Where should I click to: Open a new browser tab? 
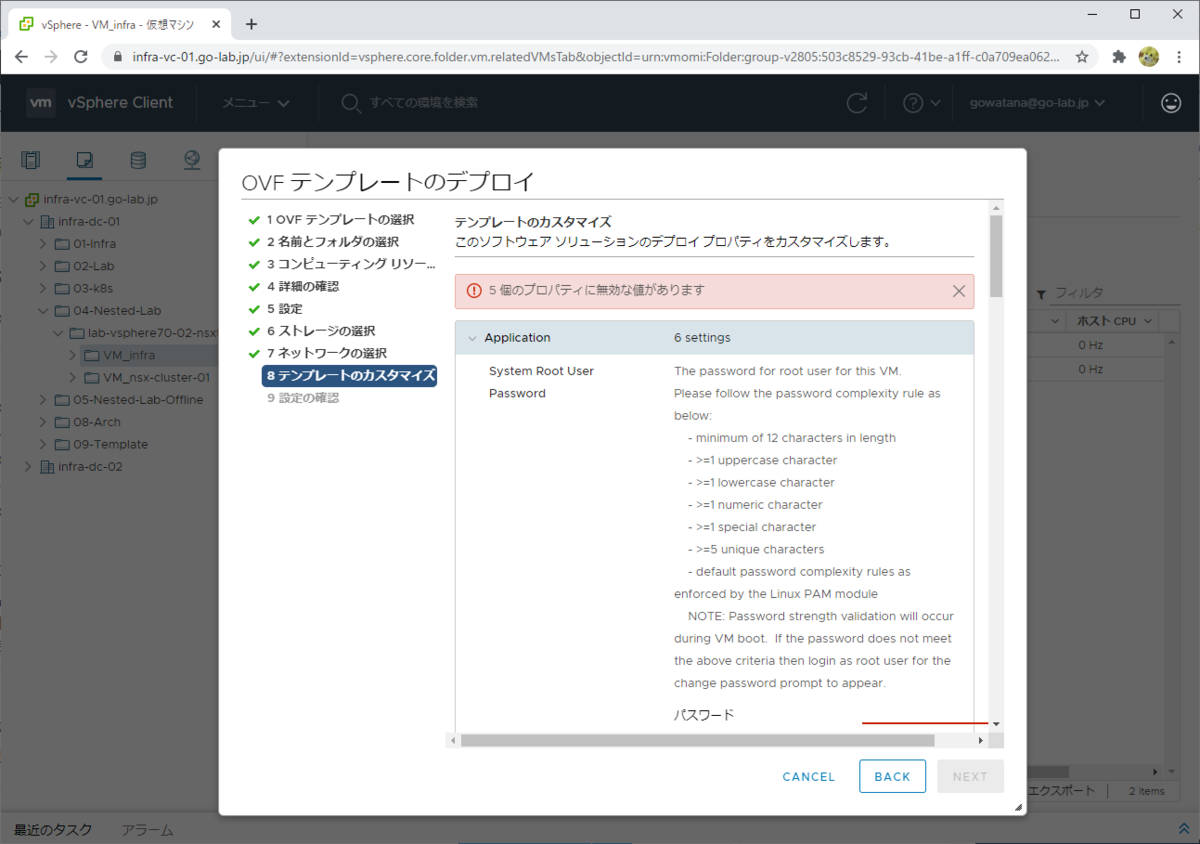(x=251, y=24)
